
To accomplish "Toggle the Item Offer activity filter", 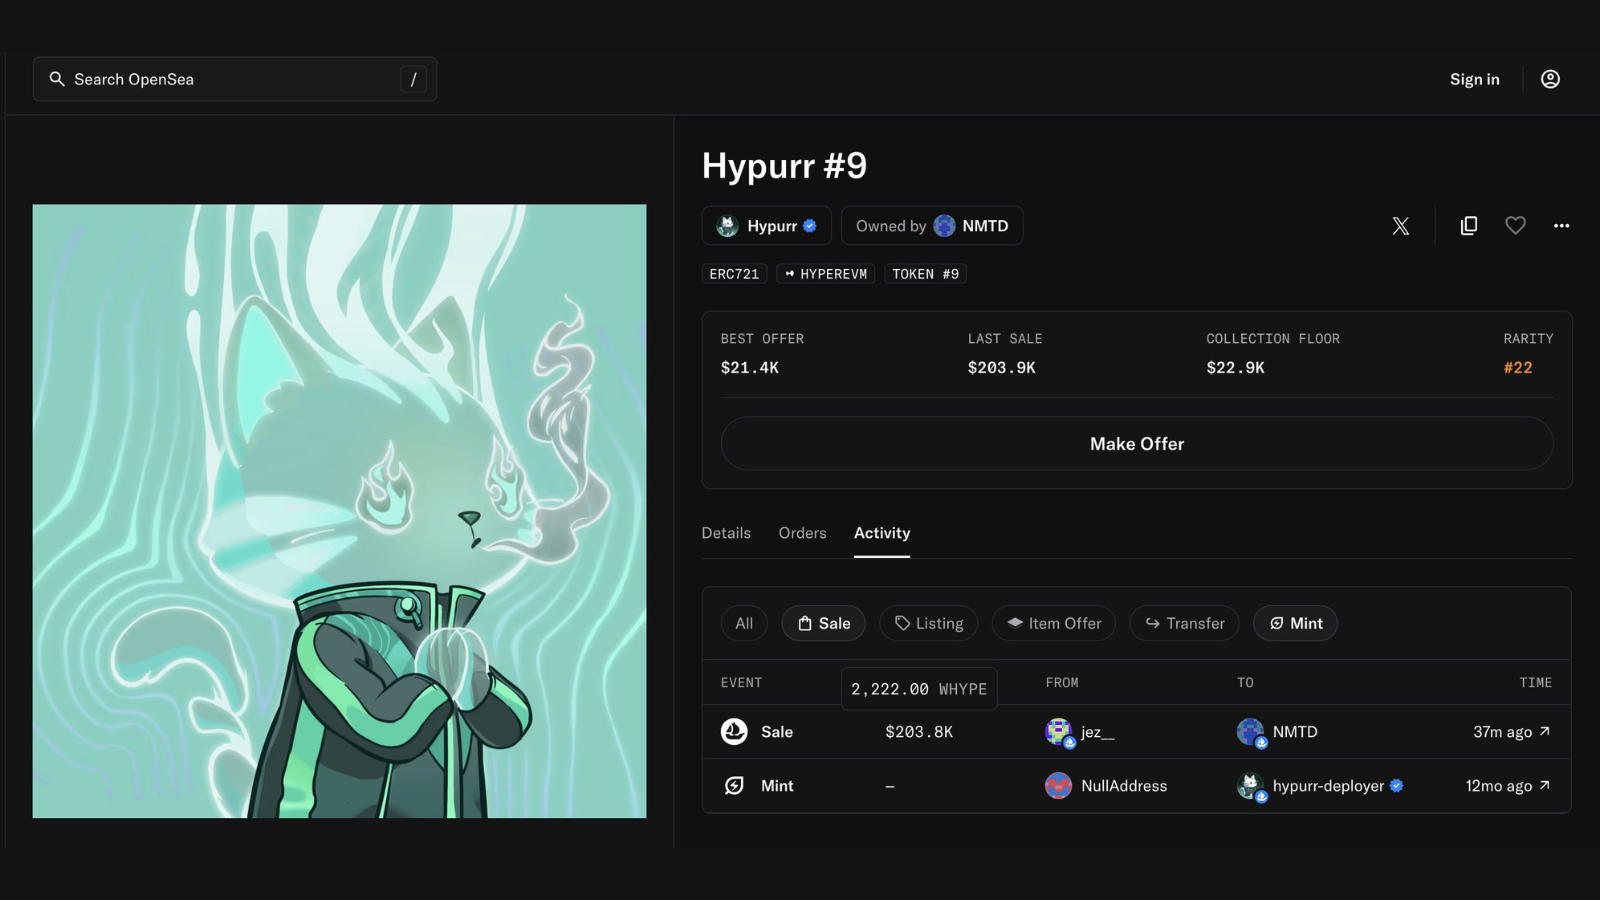I will coord(1054,623).
